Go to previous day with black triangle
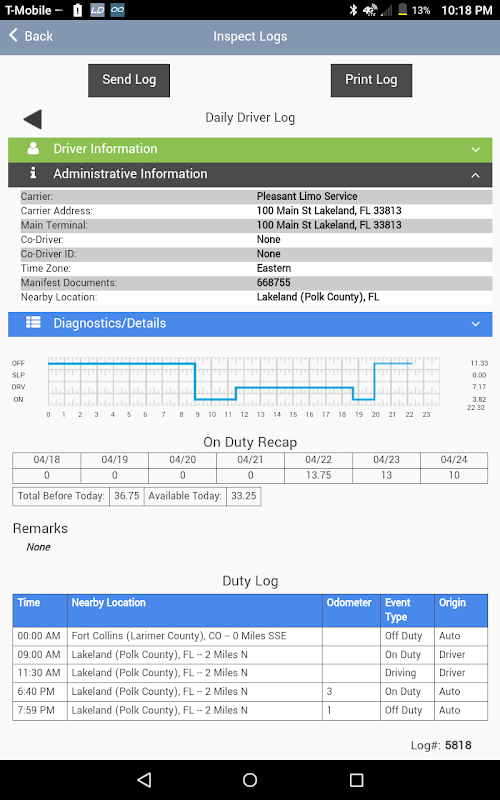 pos(33,119)
